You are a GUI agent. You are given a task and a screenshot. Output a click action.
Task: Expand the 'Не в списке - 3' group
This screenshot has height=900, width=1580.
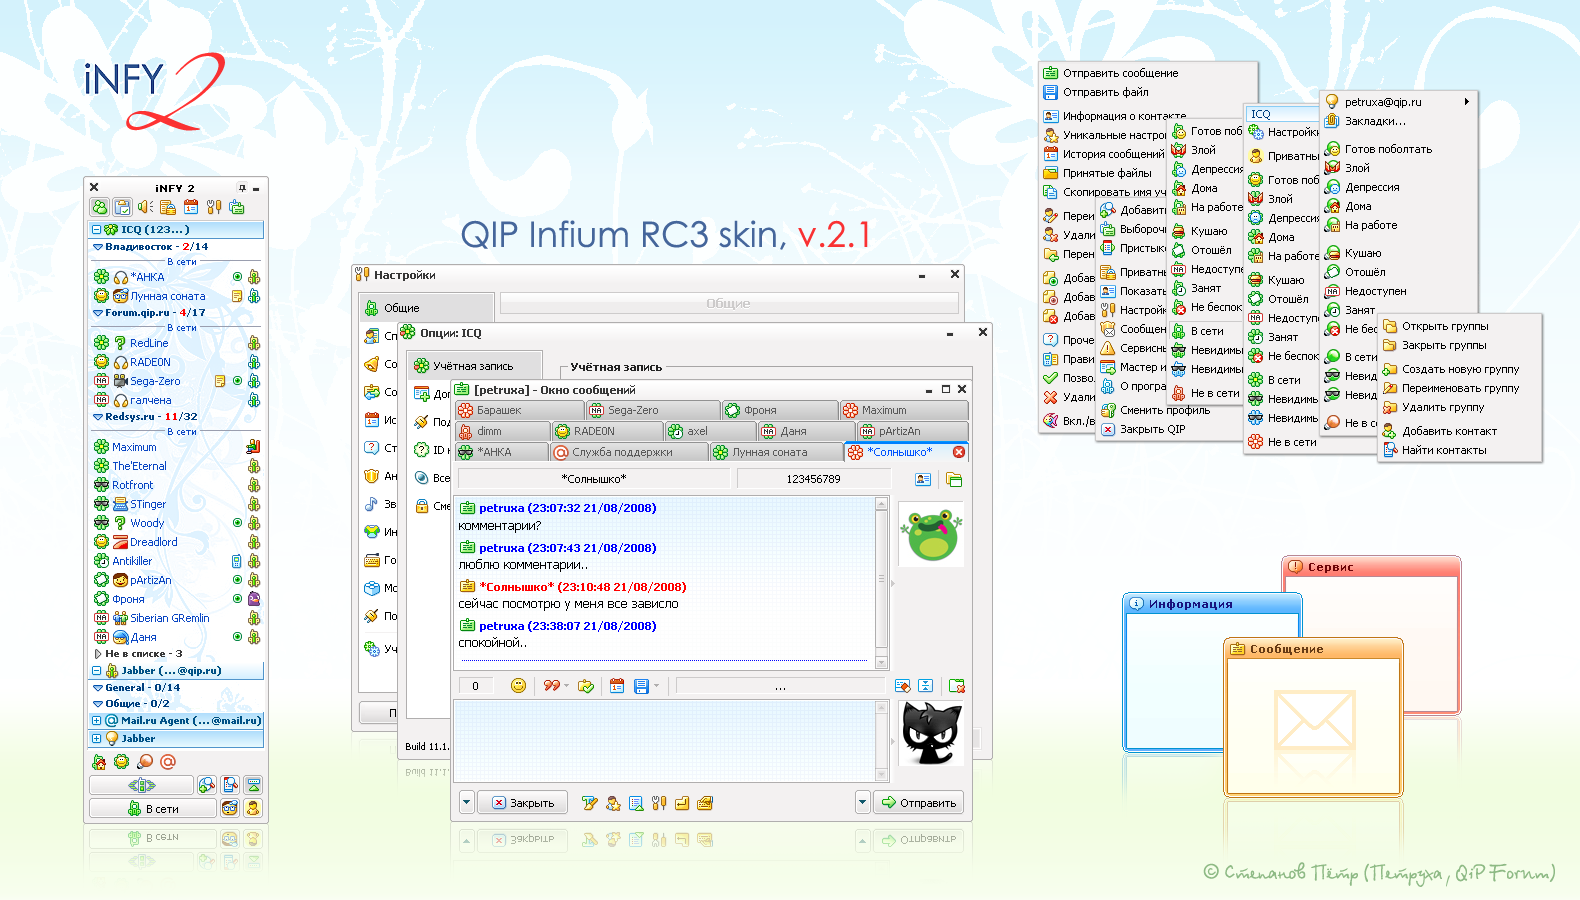click(x=98, y=654)
